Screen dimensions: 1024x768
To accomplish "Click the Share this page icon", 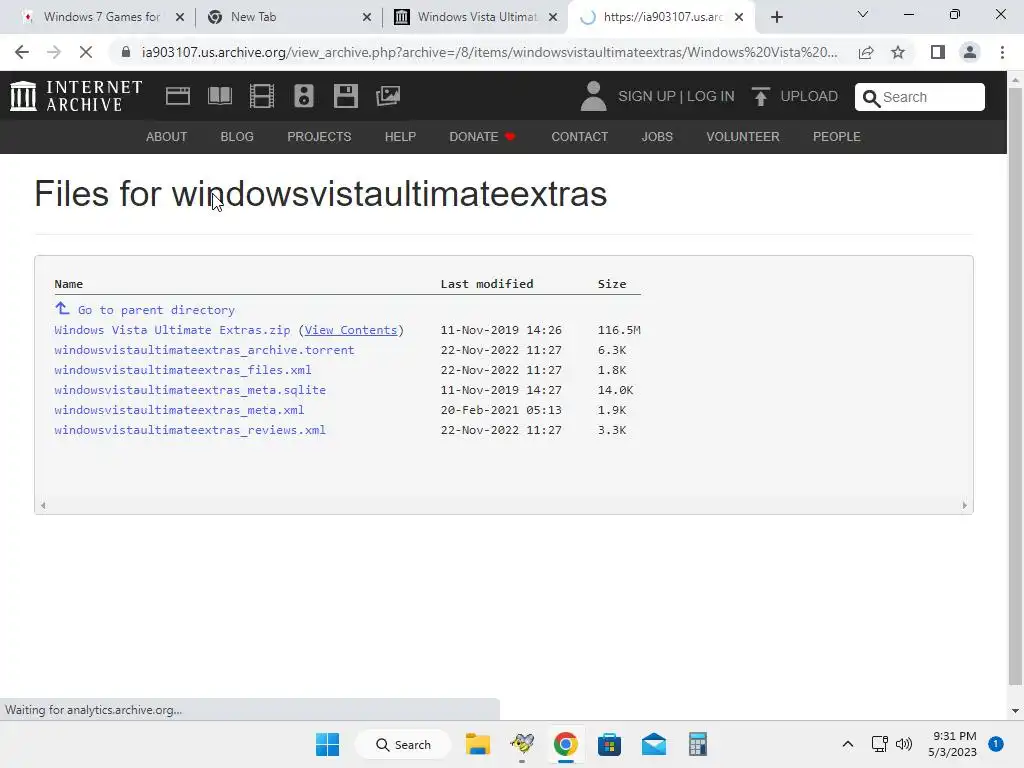I will 866,52.
